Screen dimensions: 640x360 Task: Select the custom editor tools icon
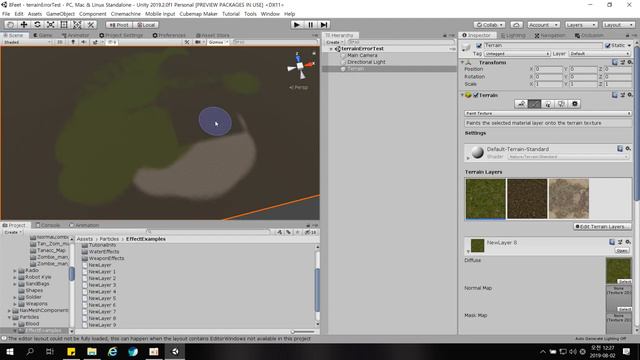click(x=91, y=25)
